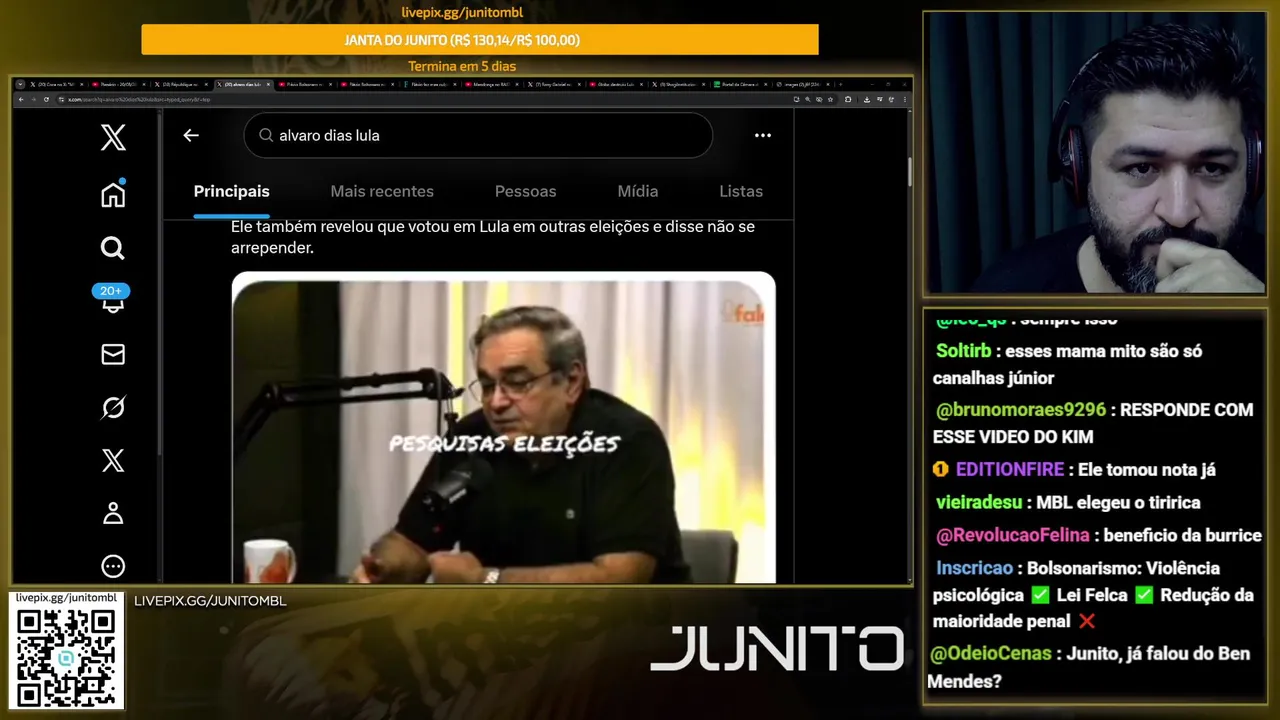Click the EDITIONFIRE orange member badge
The height and width of the screenshot is (720, 1280).
[x=941, y=469]
